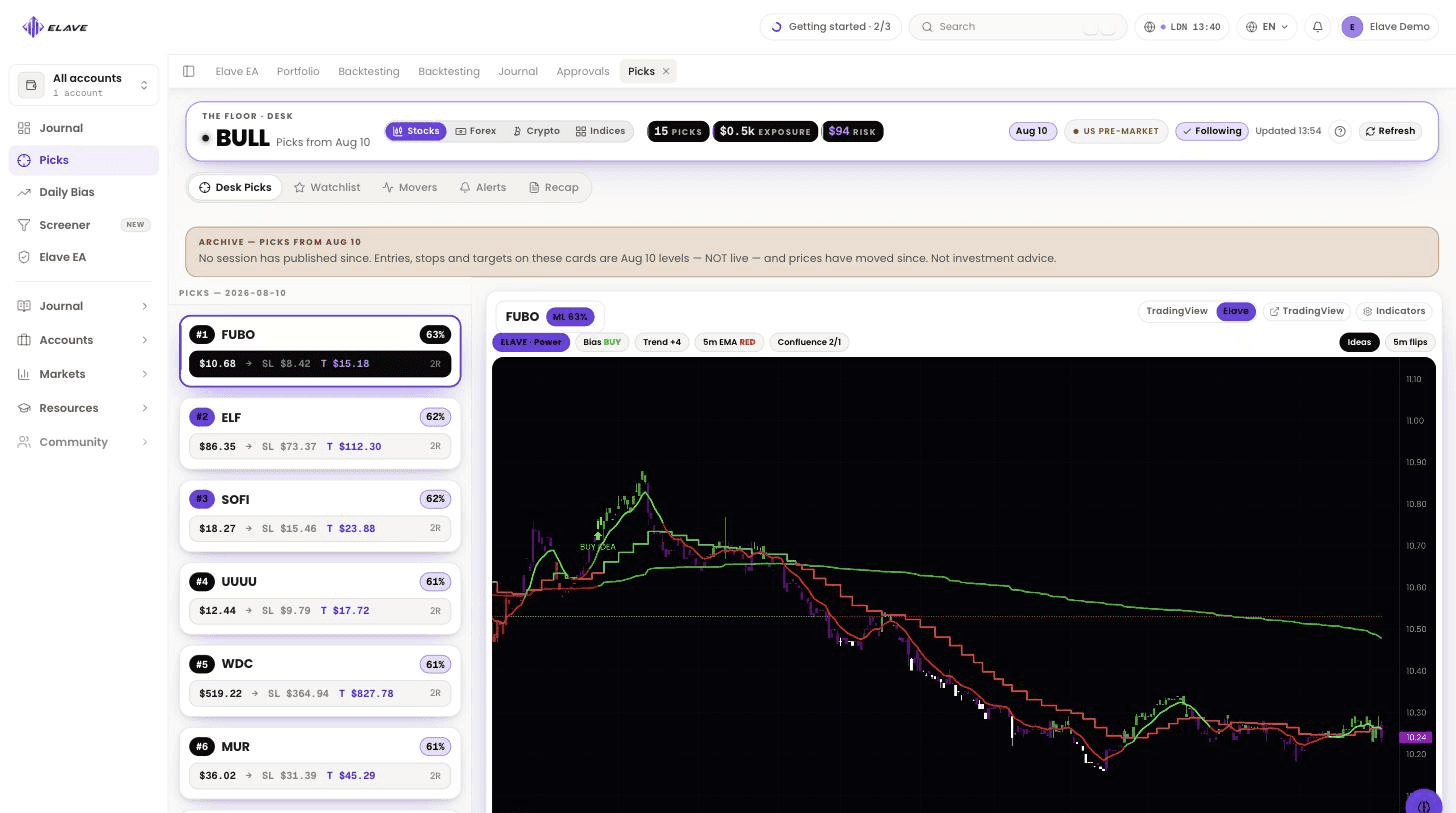Image resolution: width=1456 pixels, height=813 pixels.
Task: Switch to the Approvals tab
Action: click(583, 71)
